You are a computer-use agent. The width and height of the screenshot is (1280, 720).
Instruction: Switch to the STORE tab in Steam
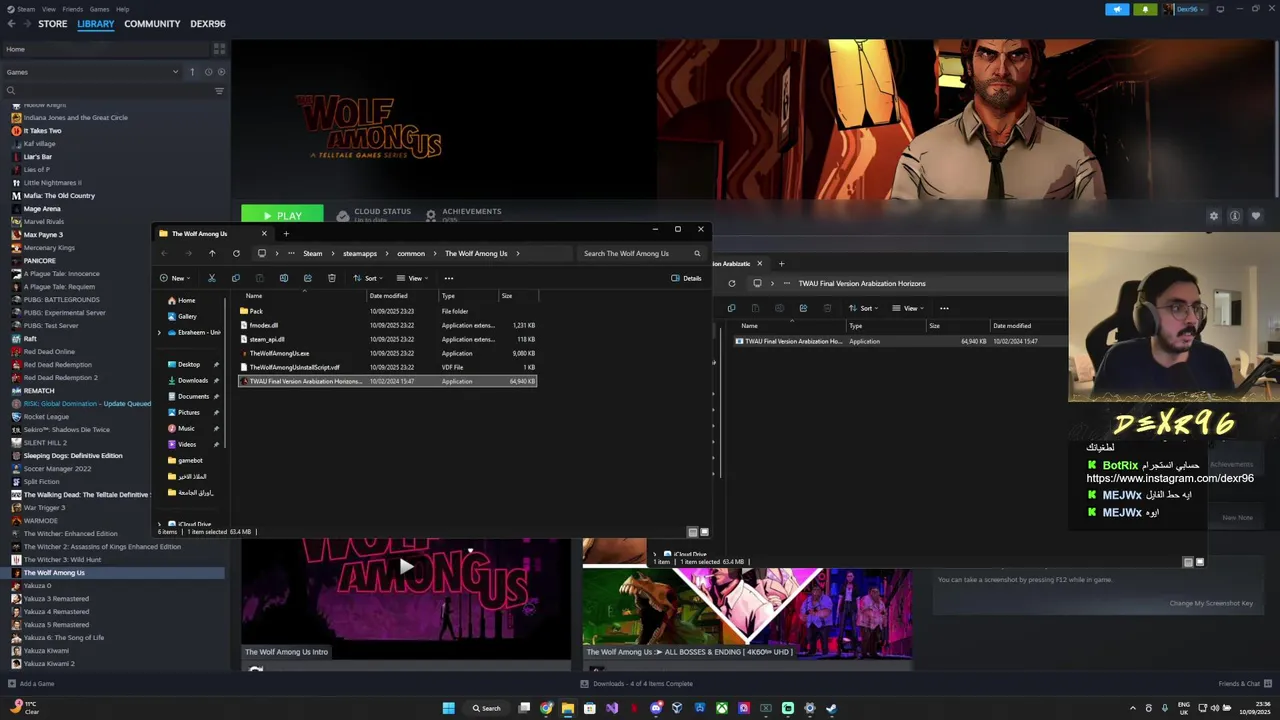[53, 24]
